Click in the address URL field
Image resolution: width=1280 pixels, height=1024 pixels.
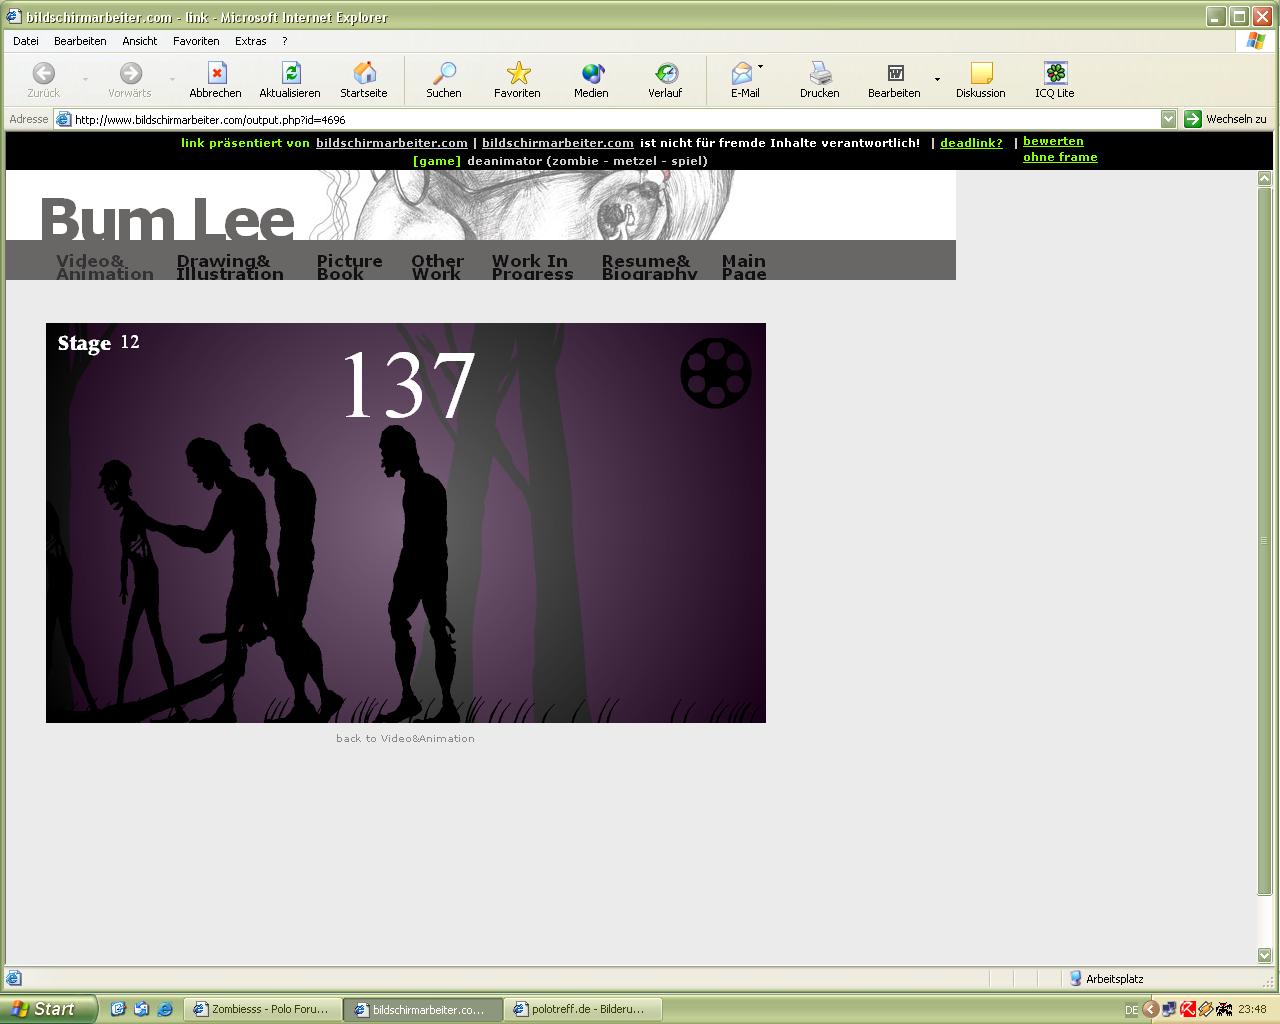615,119
